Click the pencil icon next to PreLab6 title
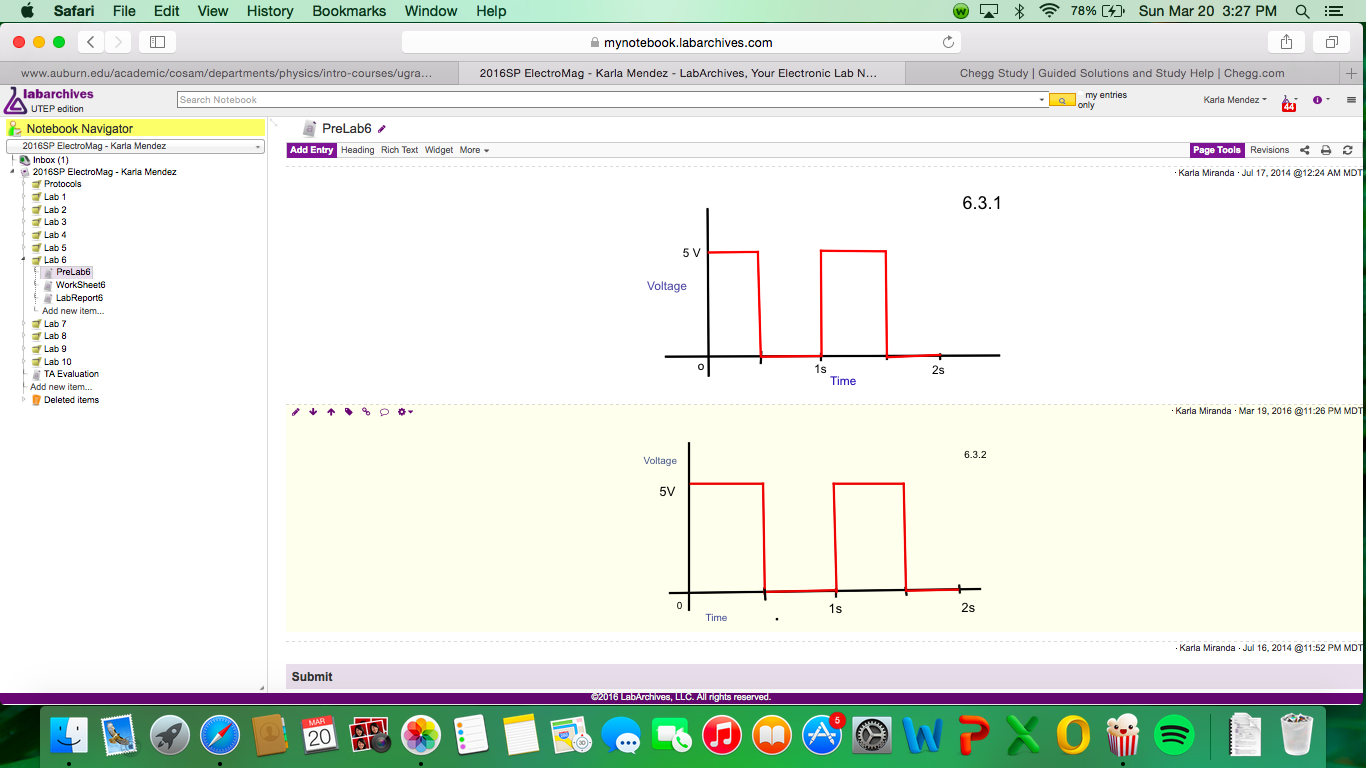1366x768 pixels. (x=382, y=129)
